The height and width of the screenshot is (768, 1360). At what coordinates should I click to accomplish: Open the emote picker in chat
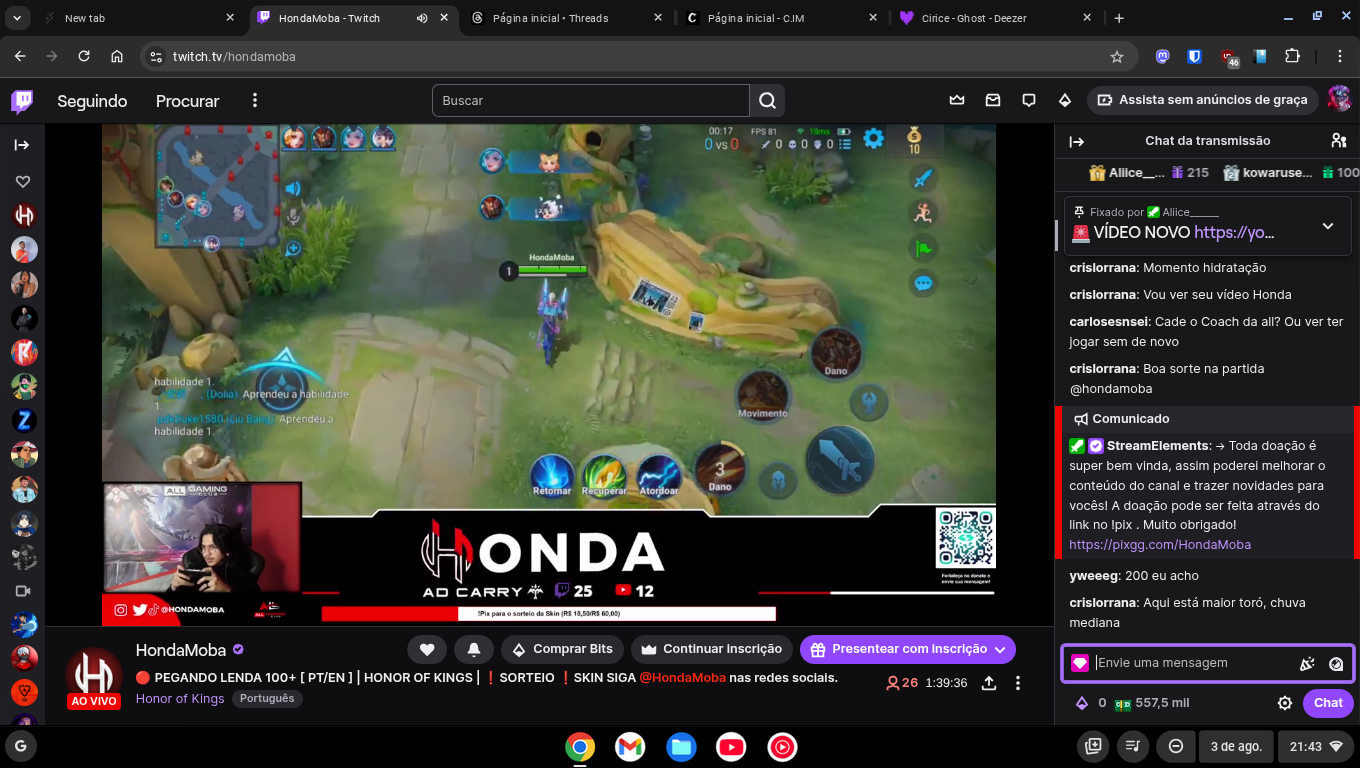1336,663
